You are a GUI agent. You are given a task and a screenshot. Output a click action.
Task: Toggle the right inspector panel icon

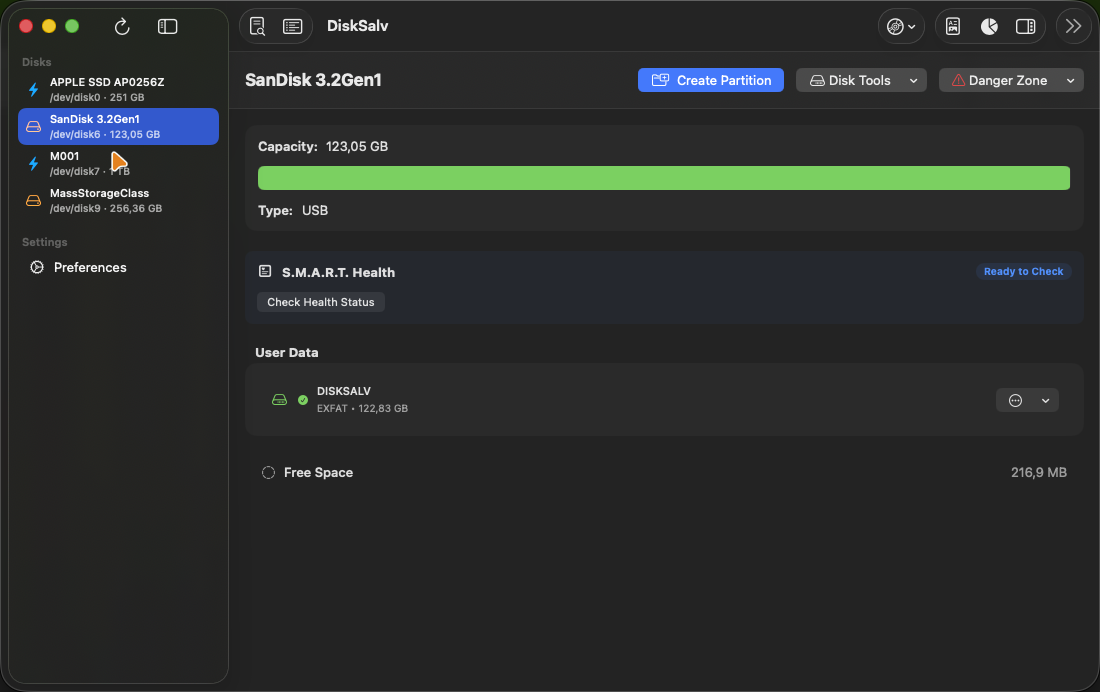point(1026,27)
